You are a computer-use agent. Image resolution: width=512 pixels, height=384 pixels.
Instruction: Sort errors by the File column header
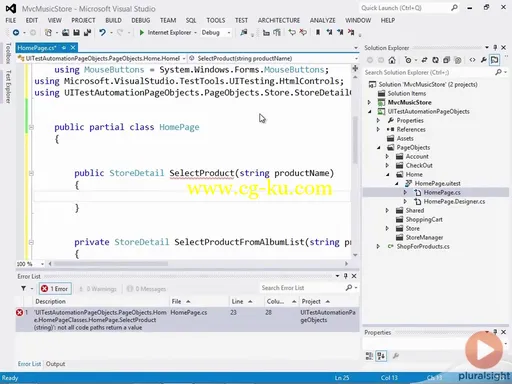click(200, 301)
